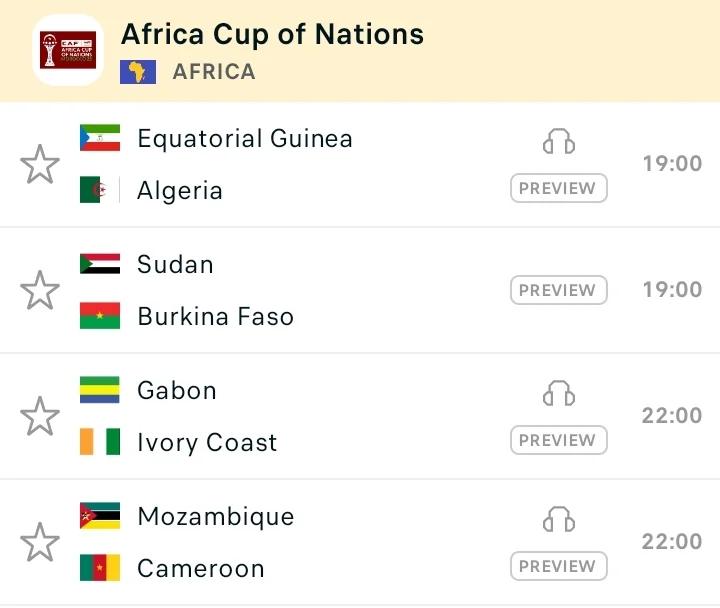Open PREVIEW for Equatorial Guinea vs Algeria
The image size is (720, 608).
559,188
